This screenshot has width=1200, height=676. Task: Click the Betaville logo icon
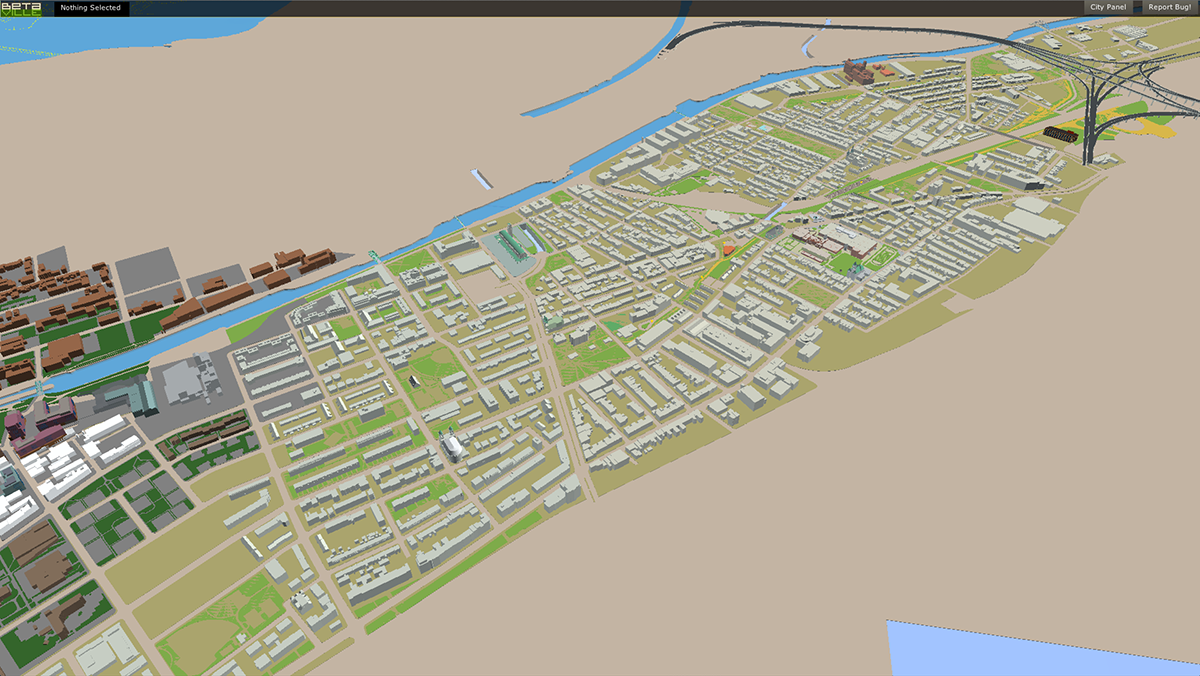tap(21, 8)
